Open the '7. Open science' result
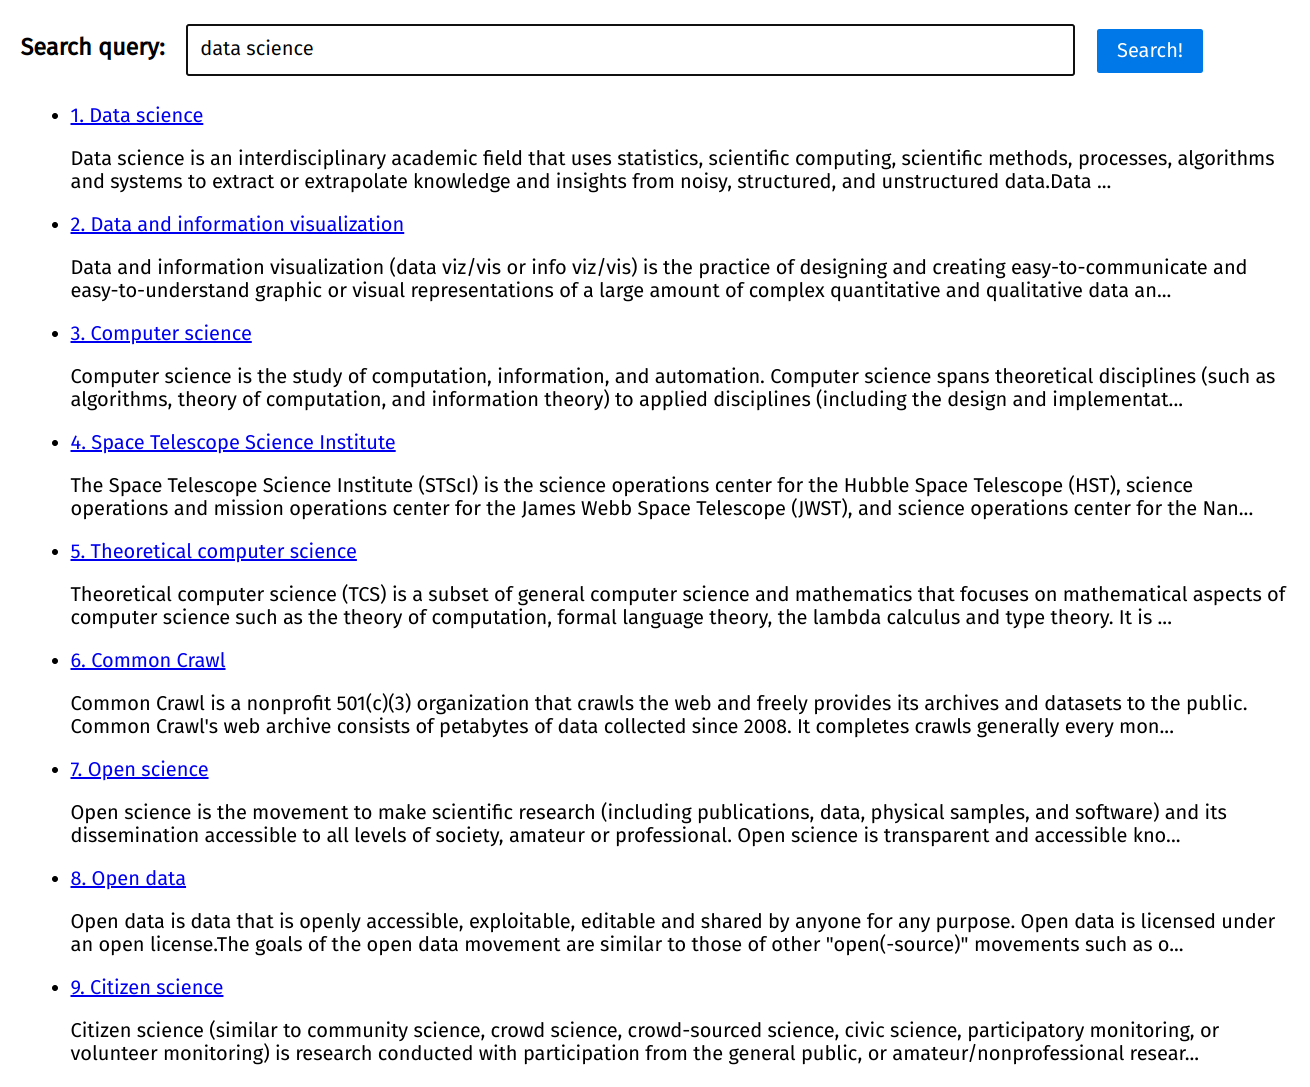 (140, 769)
